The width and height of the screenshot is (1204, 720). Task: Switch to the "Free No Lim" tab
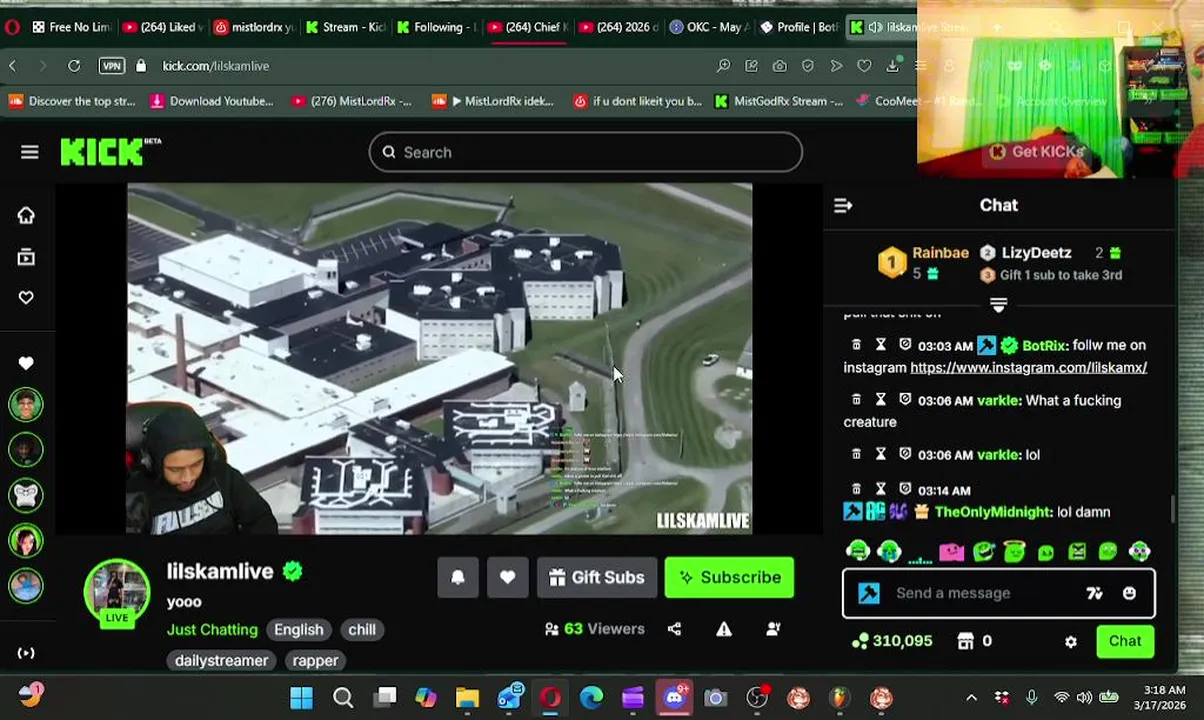(70, 27)
